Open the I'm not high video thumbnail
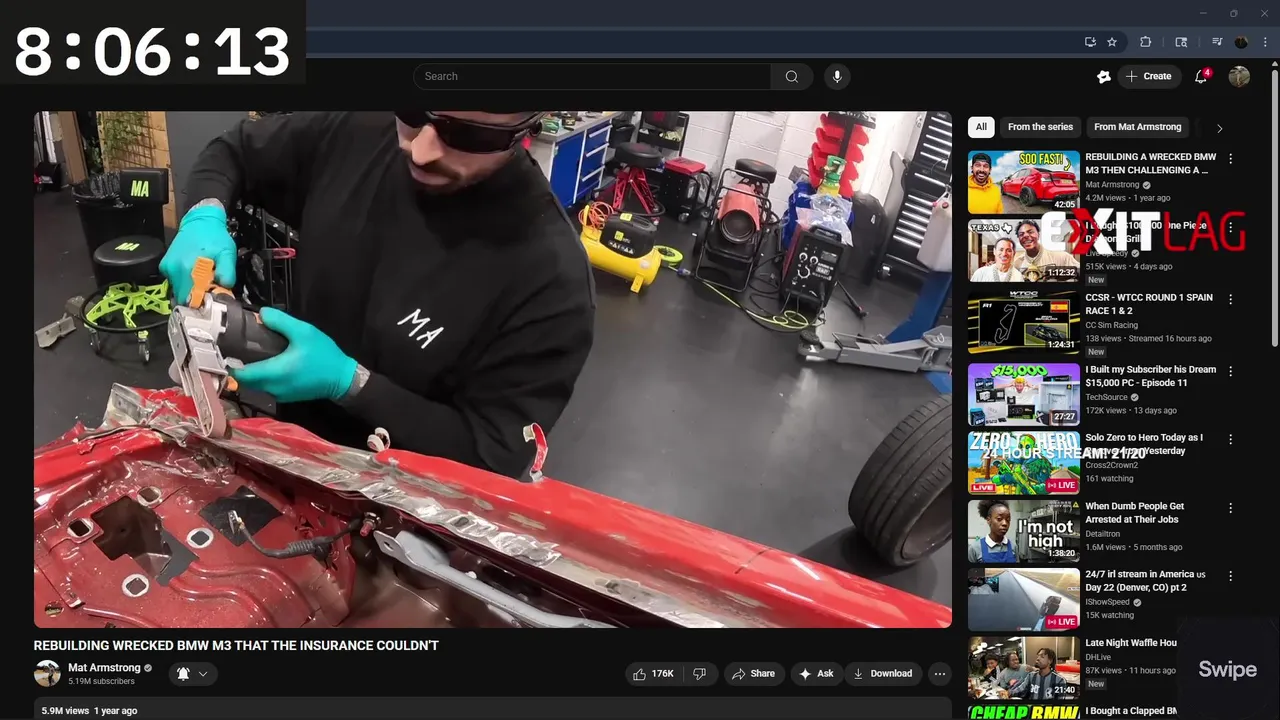The image size is (1280, 720). click(1024, 531)
